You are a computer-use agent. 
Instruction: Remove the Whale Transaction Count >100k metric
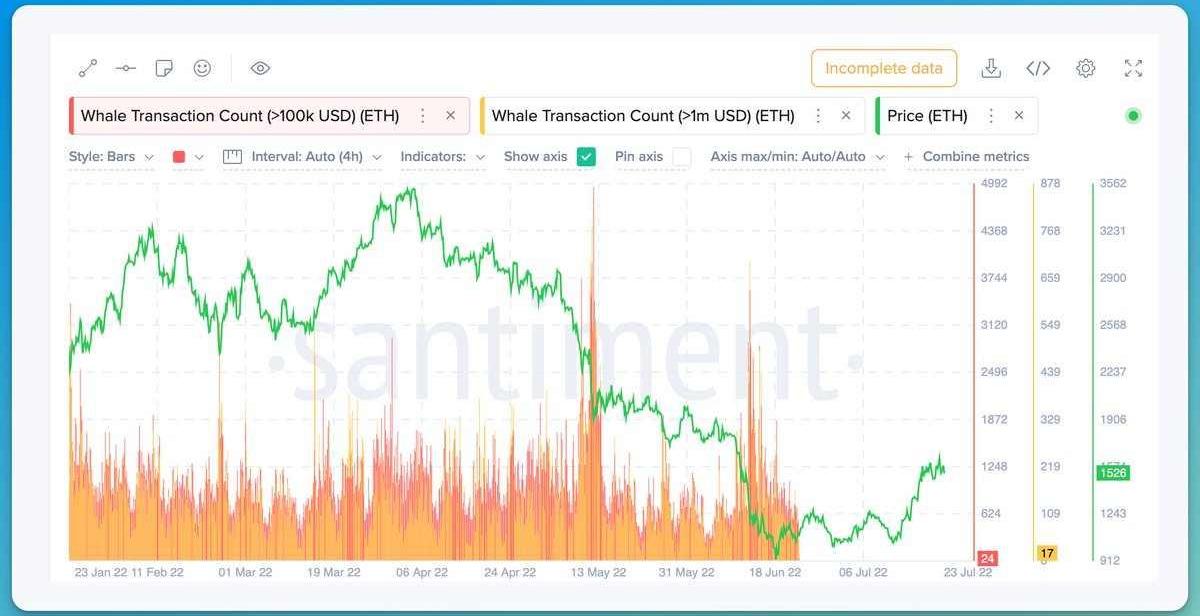[x=450, y=116]
